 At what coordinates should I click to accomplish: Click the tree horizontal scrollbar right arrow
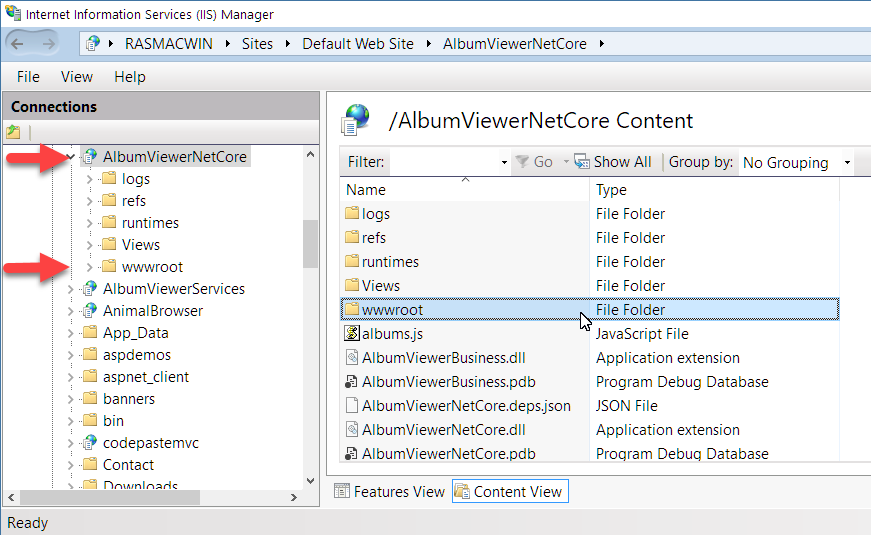[294, 497]
